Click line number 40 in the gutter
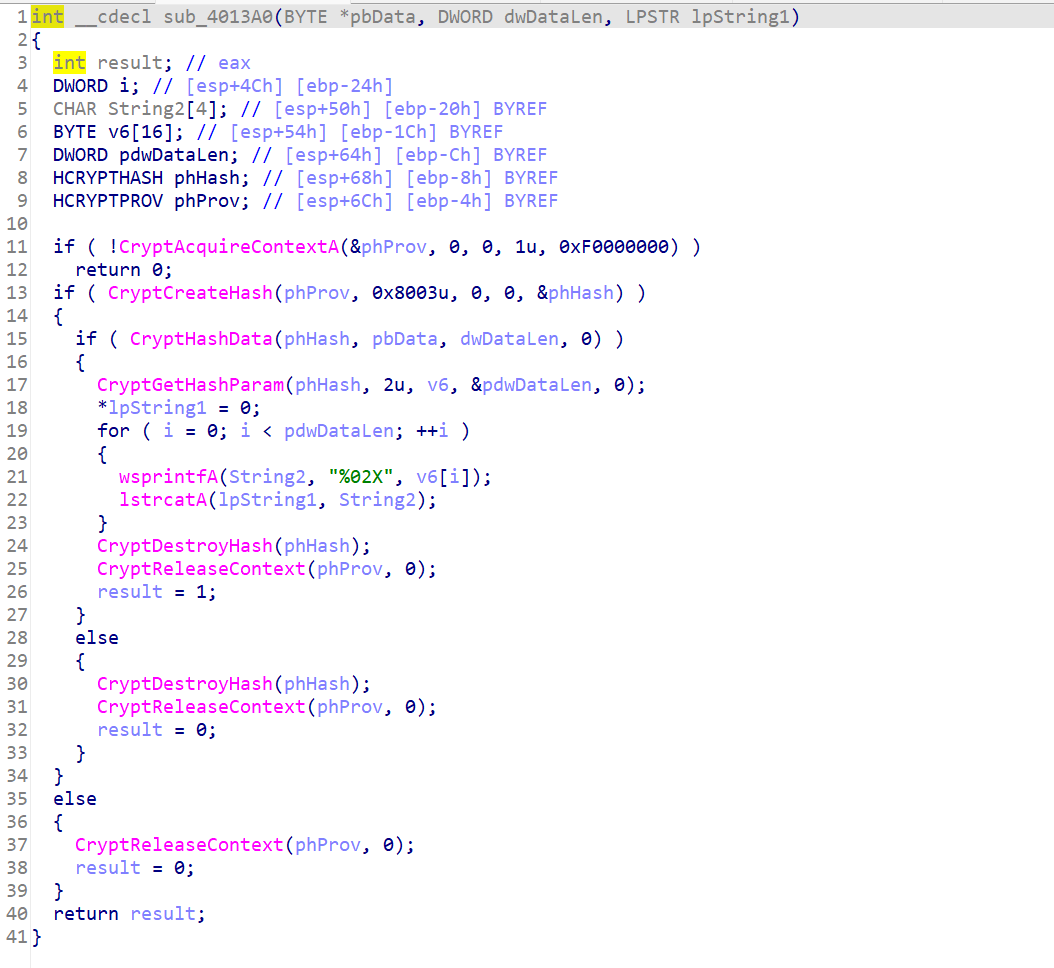This screenshot has width=1054, height=968. [15, 914]
